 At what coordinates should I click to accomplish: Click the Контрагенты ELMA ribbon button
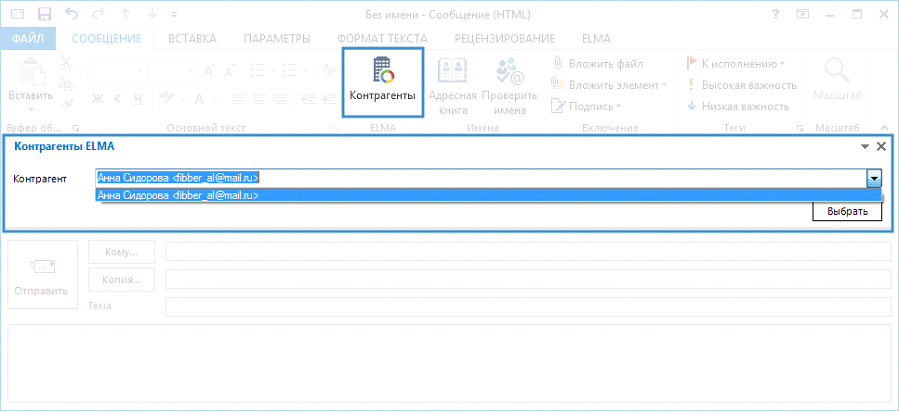tap(382, 81)
